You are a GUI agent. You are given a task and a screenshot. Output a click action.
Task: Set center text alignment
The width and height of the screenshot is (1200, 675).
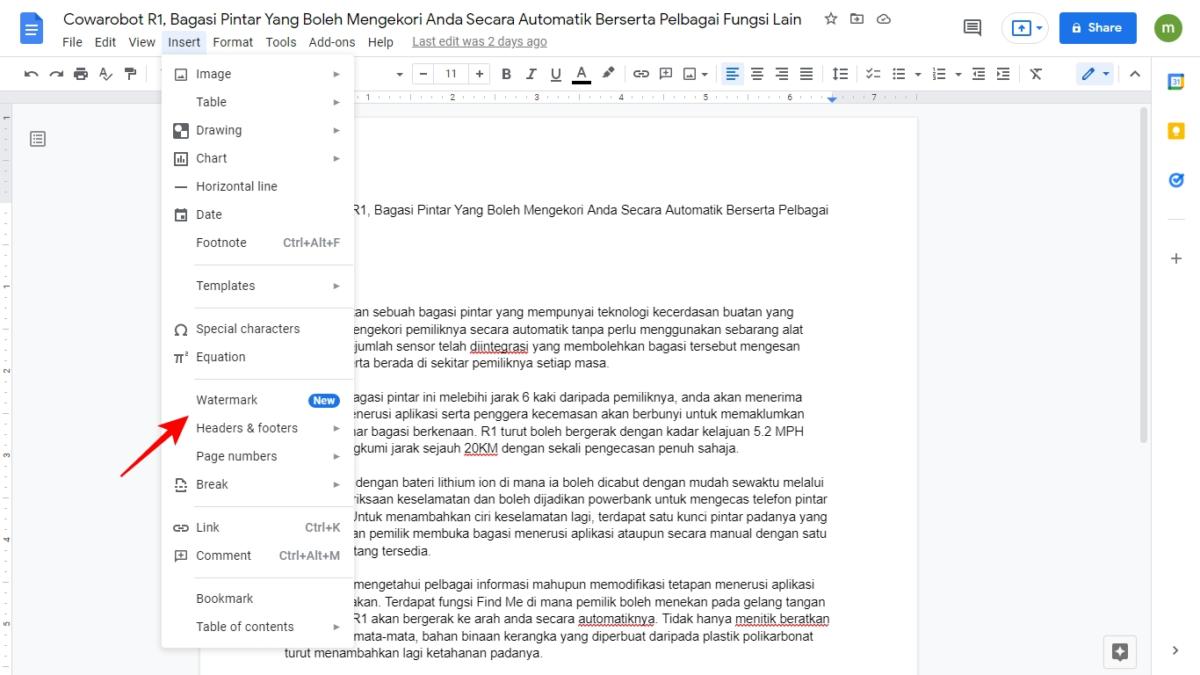(757, 74)
